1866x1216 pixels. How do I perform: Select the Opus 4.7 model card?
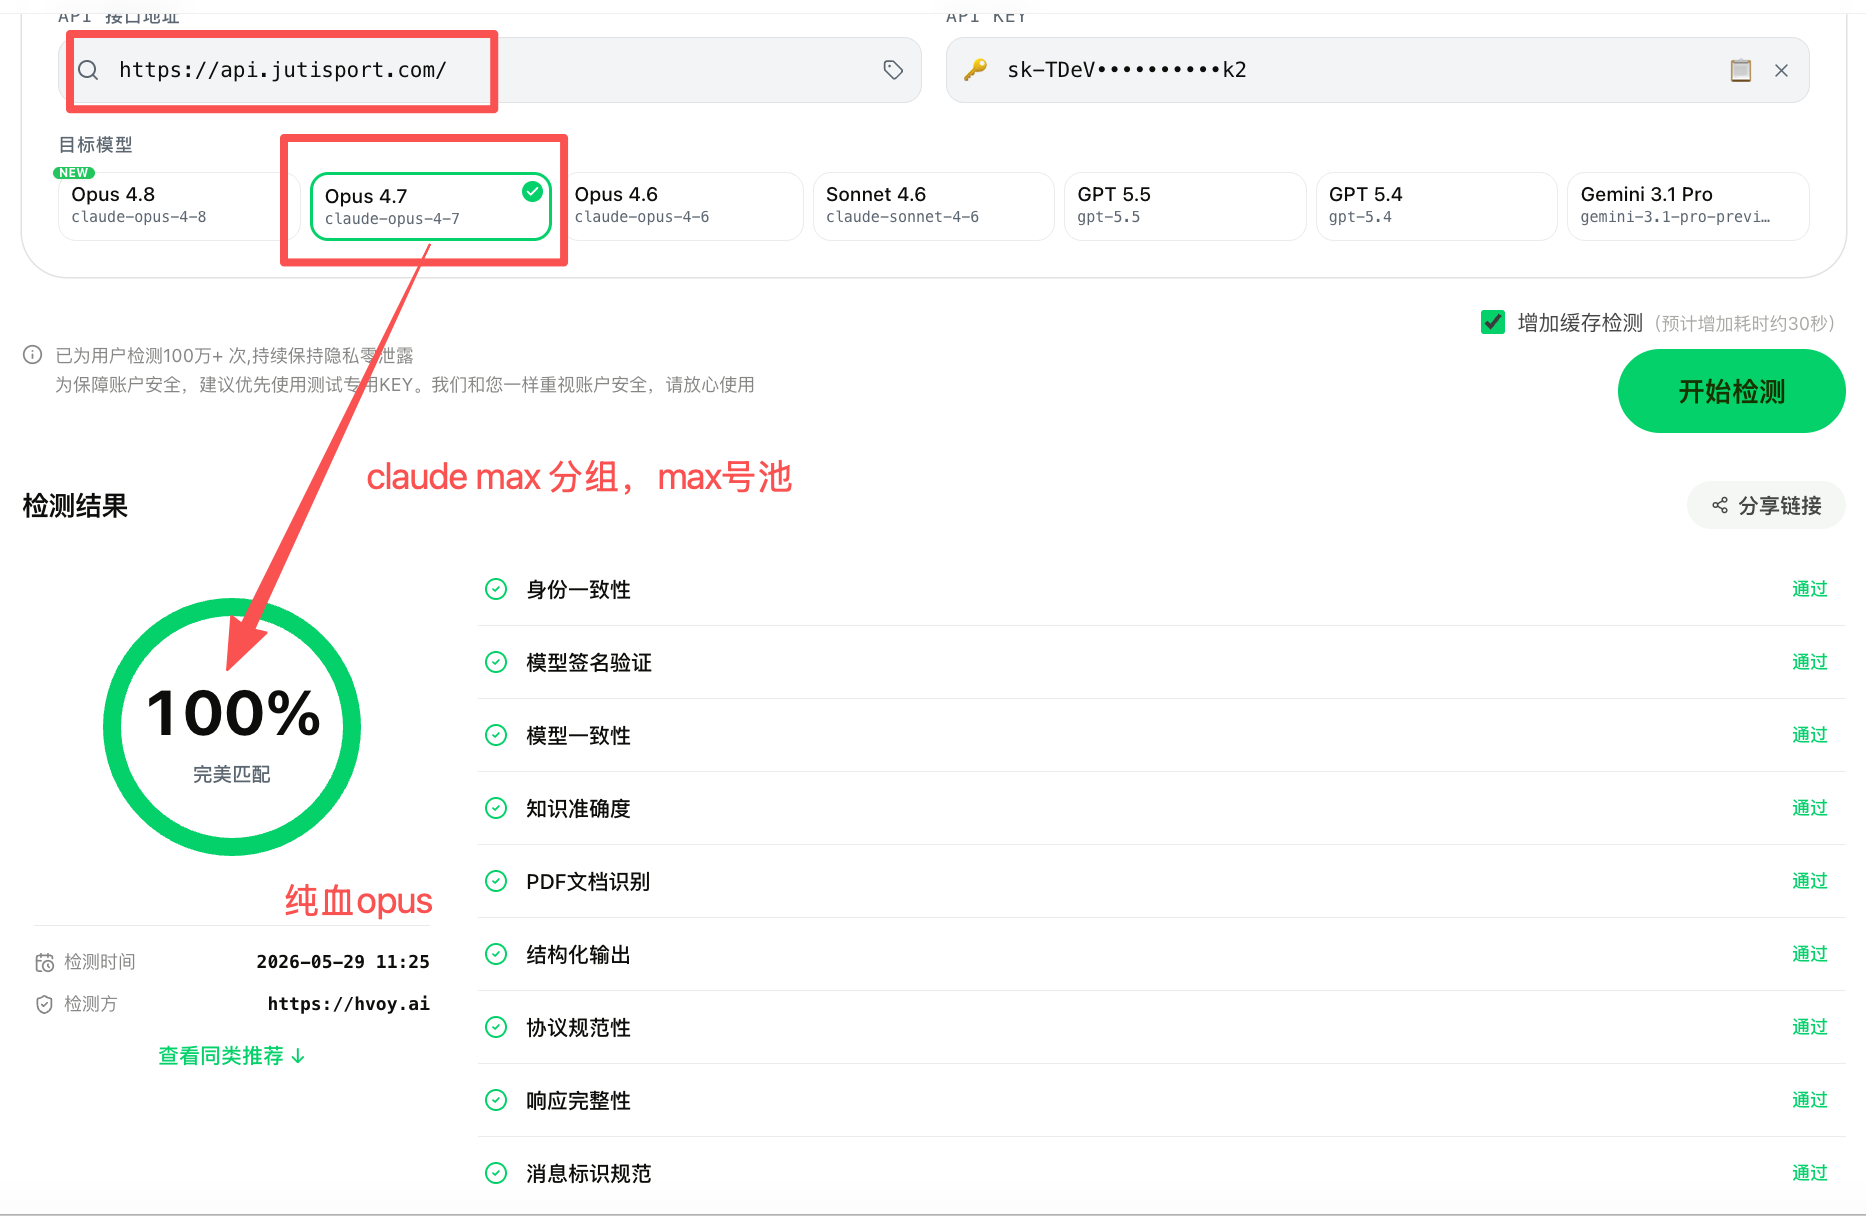[x=431, y=207]
